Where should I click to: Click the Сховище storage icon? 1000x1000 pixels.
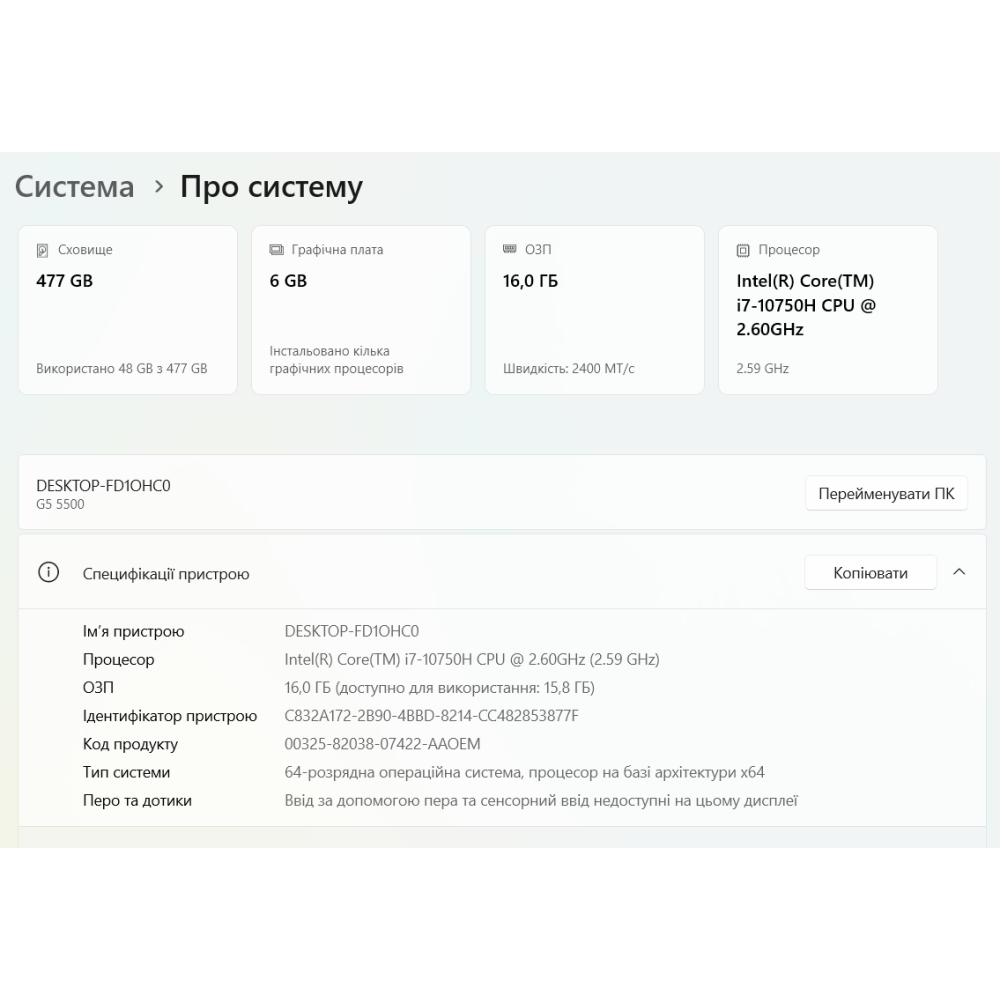pos(42,250)
